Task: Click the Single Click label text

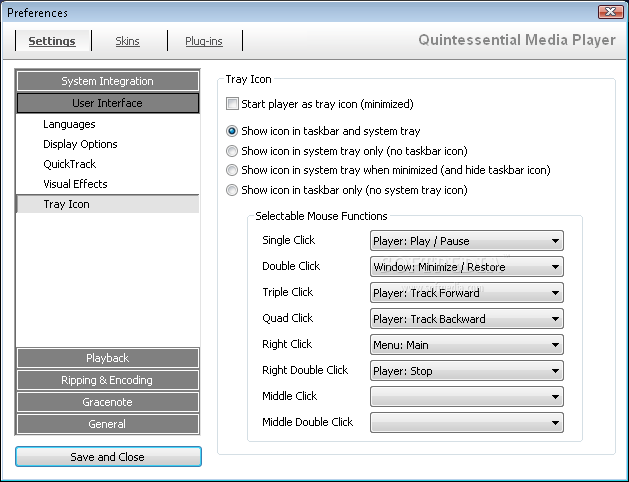Action: click(288, 240)
